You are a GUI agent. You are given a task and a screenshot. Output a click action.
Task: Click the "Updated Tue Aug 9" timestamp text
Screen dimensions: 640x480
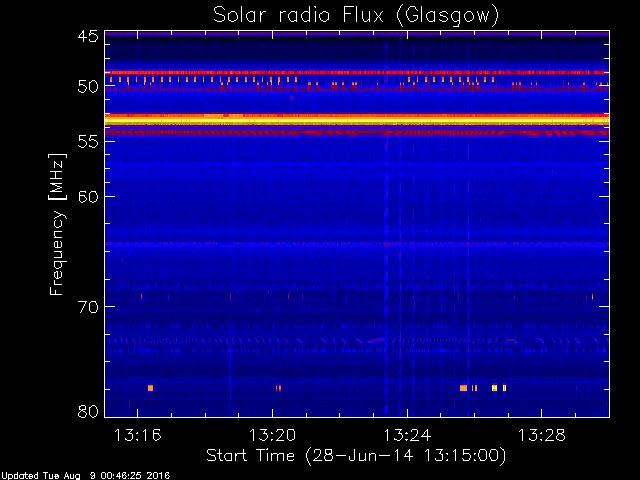pyautogui.click(x=85, y=476)
